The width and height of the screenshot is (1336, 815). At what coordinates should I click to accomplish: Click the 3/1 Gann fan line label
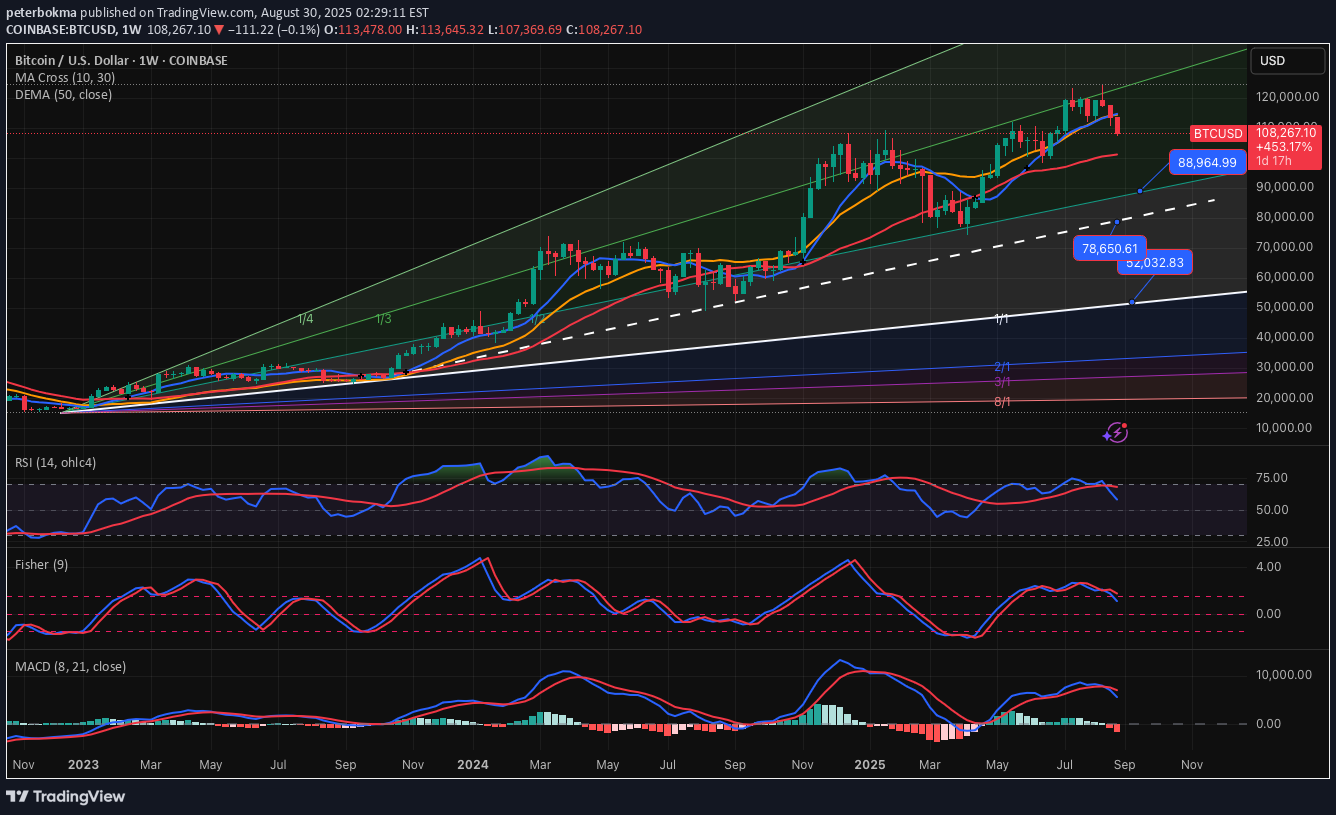tap(1001, 382)
